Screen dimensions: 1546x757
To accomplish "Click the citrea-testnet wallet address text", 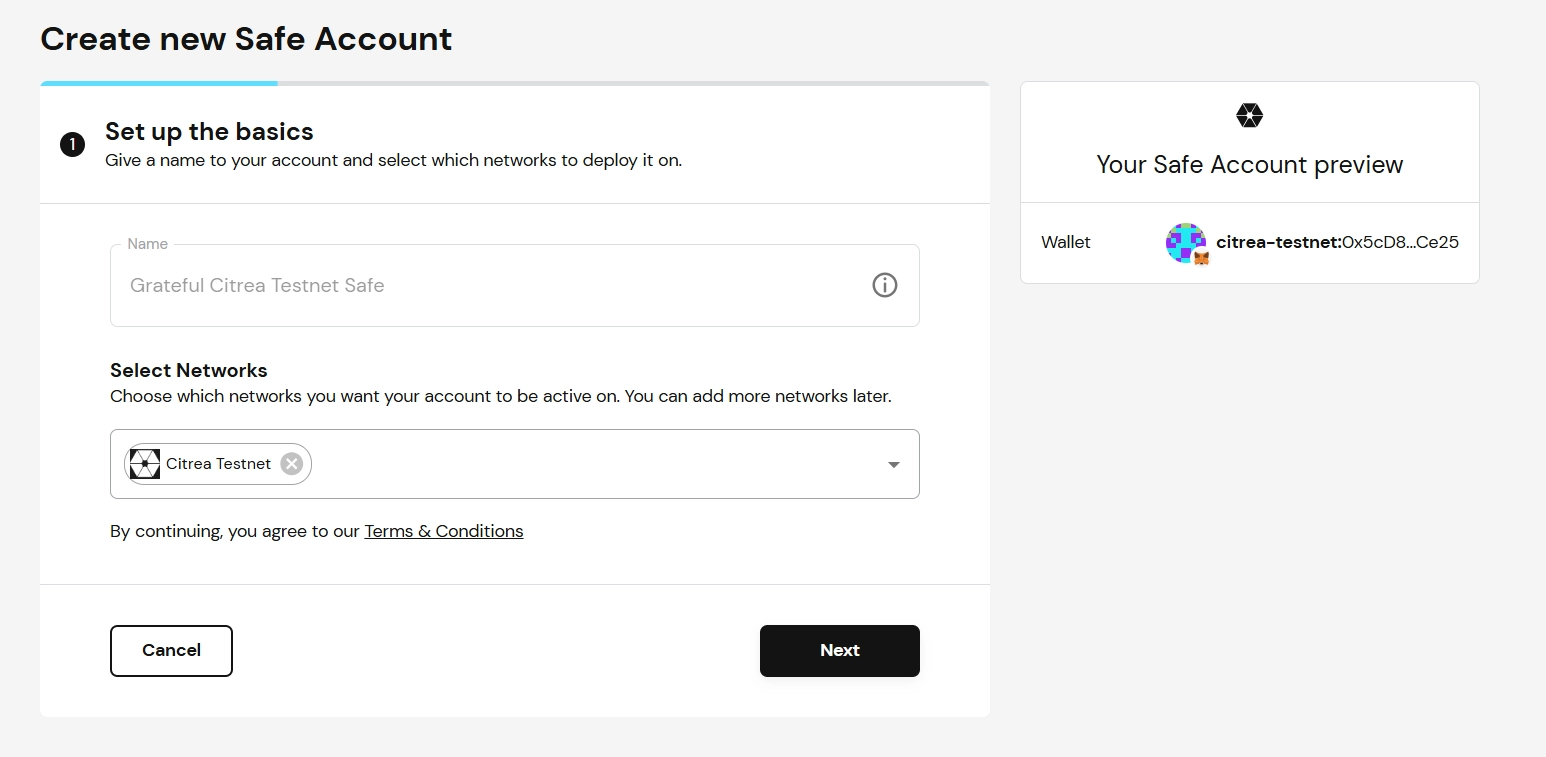I will click(1337, 242).
